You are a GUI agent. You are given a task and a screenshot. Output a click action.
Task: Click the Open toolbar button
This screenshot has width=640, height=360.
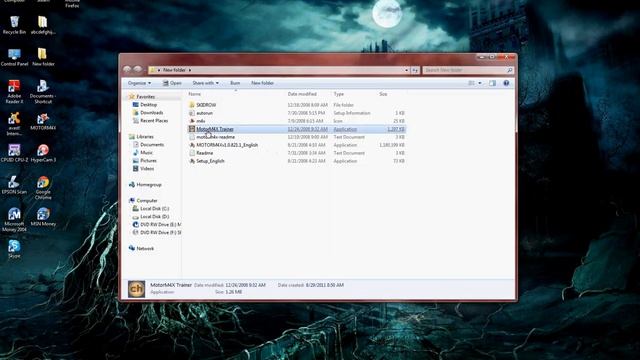(x=172, y=83)
